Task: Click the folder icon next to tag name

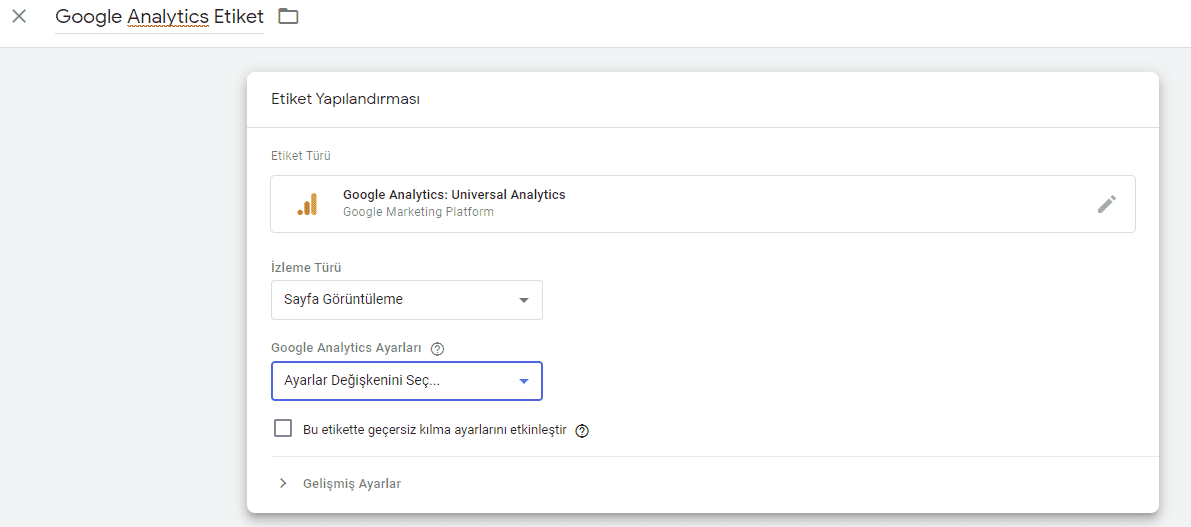Action: click(288, 16)
